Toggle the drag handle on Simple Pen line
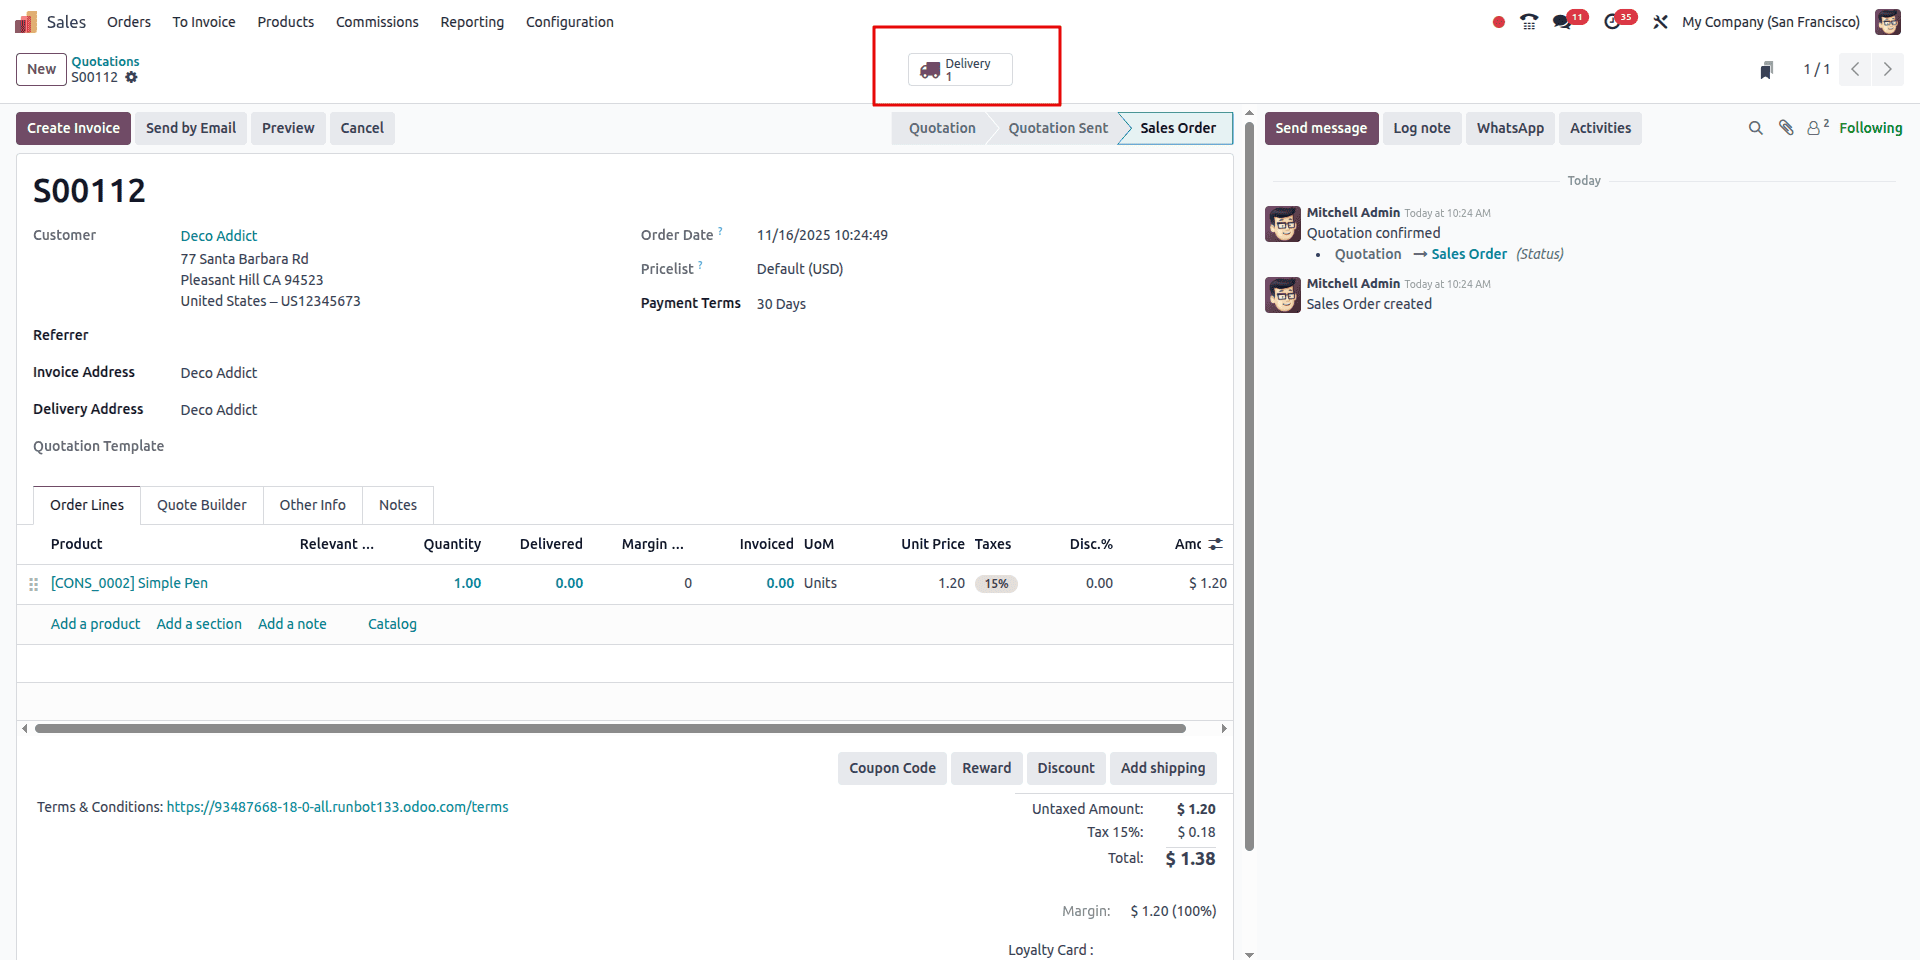Image resolution: width=1920 pixels, height=960 pixels. pos(33,583)
